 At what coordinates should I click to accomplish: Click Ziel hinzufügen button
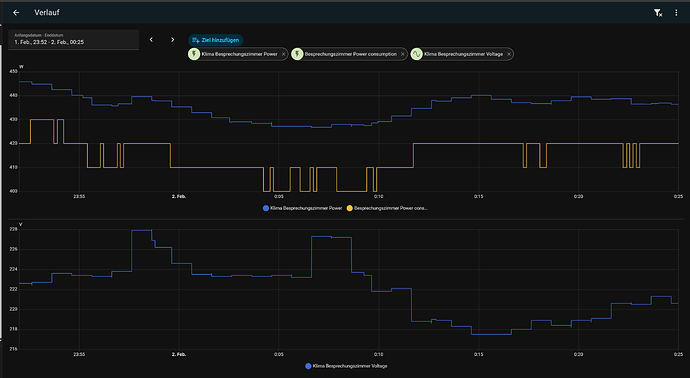click(216, 40)
